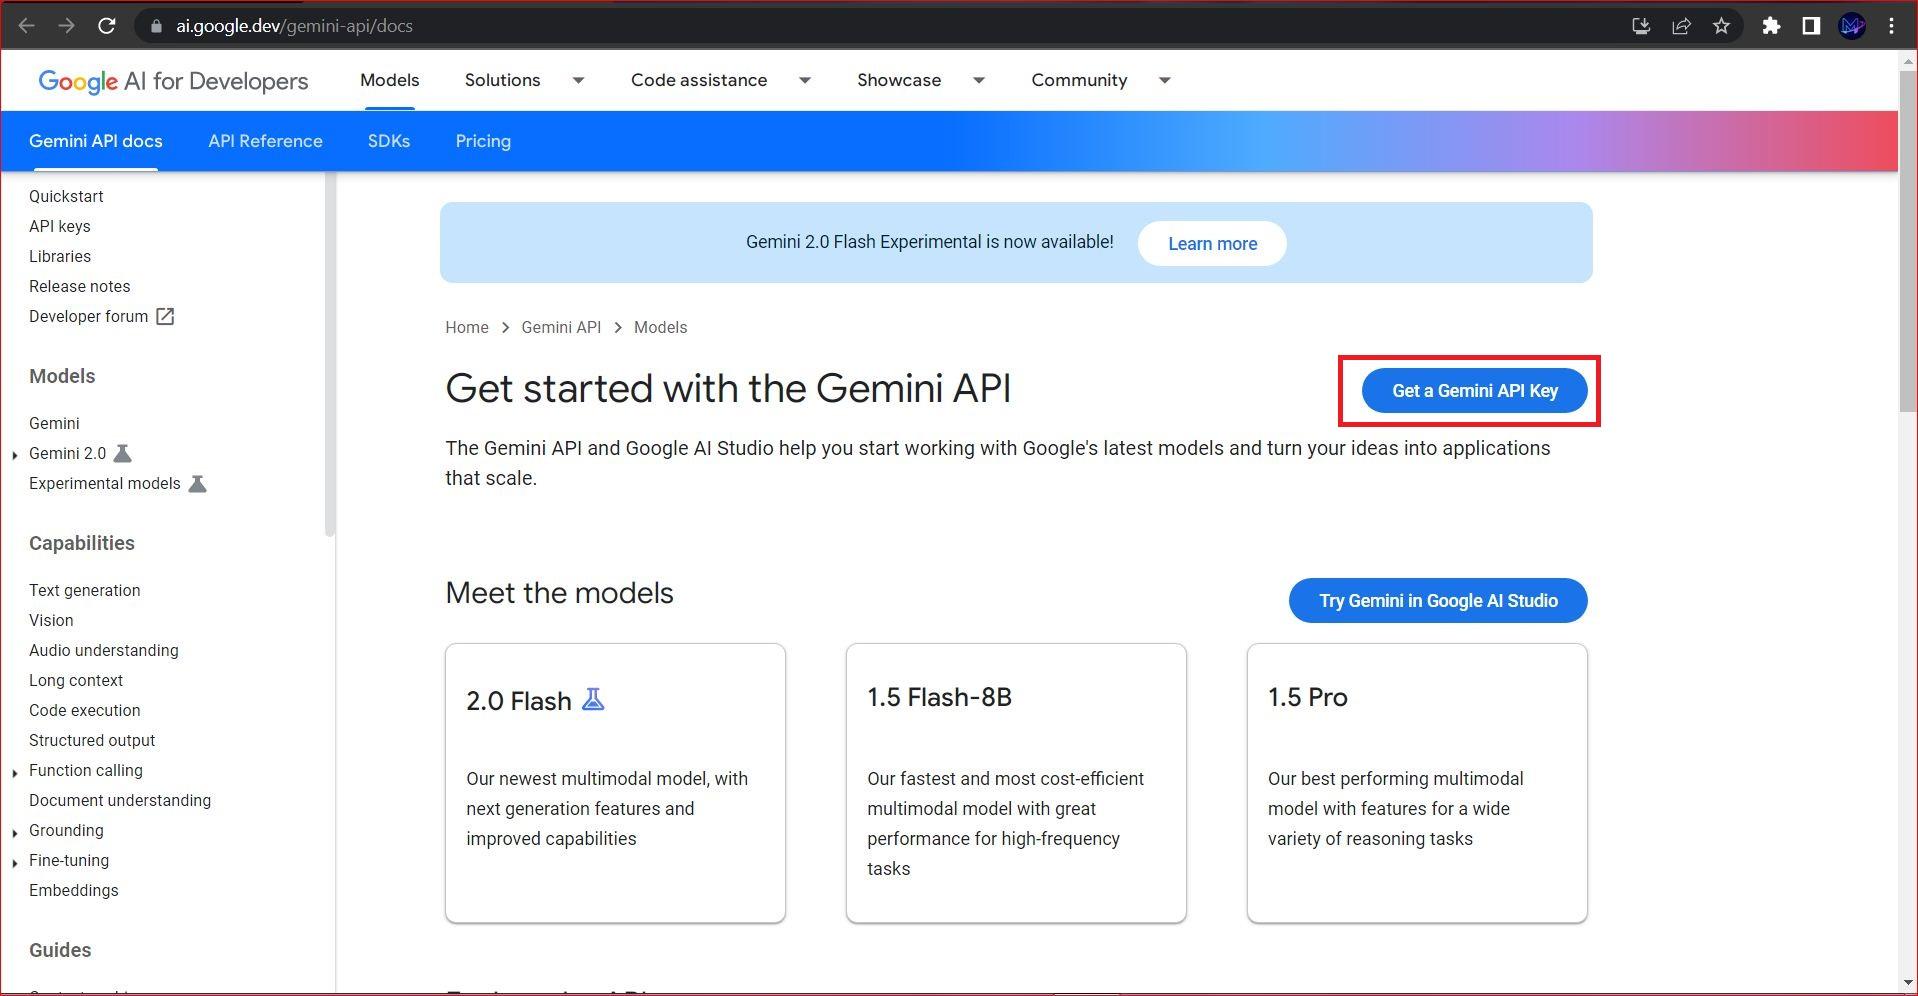
Task: Click the browser back arrow
Action: (27, 26)
